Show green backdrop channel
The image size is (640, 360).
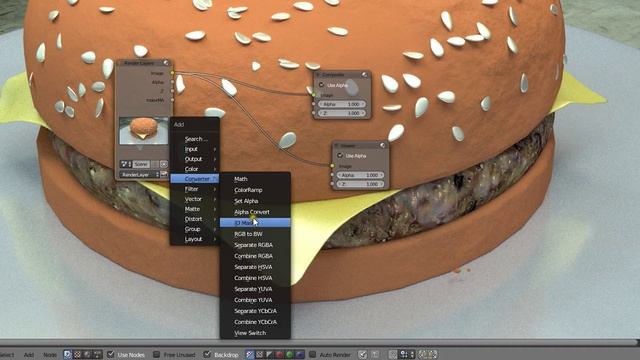[289, 354]
